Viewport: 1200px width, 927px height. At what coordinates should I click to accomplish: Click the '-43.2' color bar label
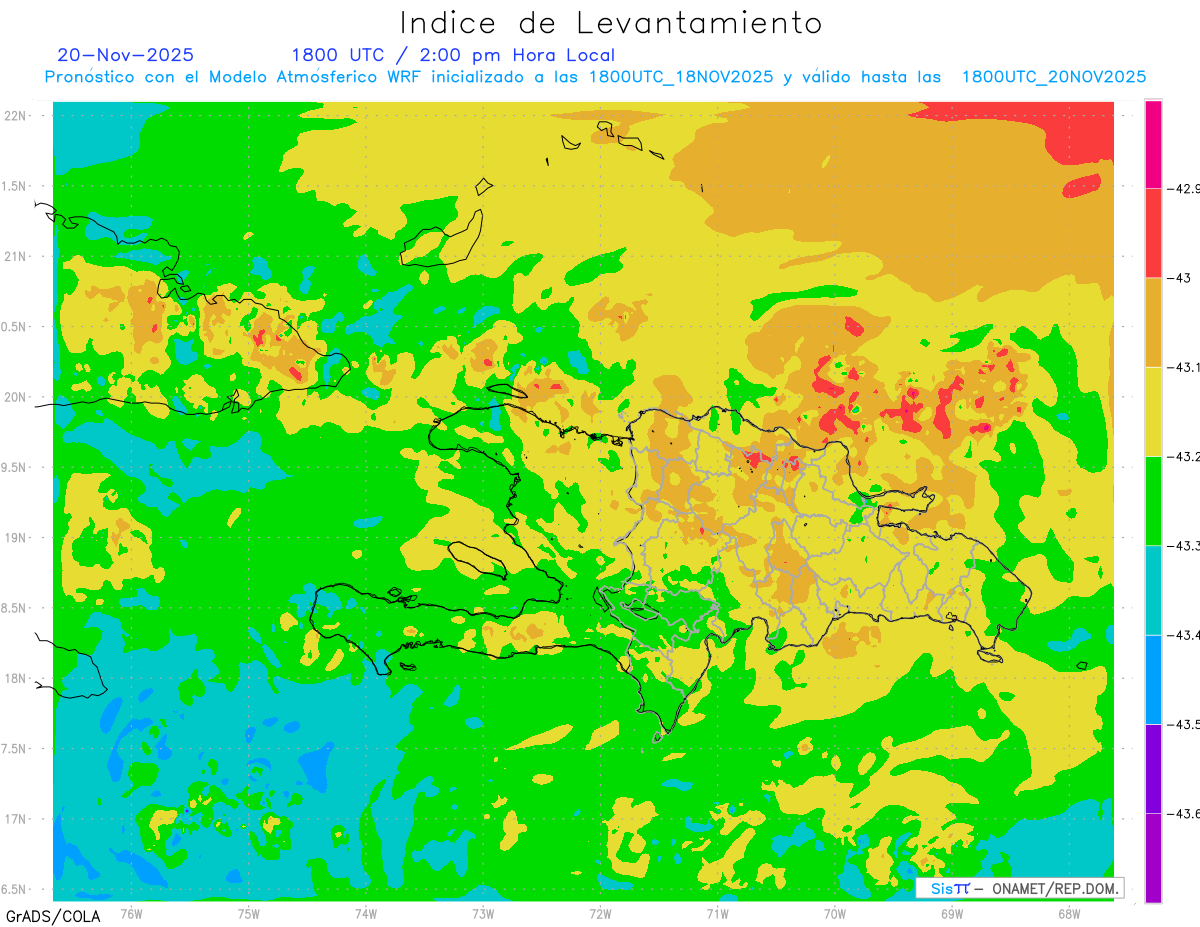coord(1183,456)
